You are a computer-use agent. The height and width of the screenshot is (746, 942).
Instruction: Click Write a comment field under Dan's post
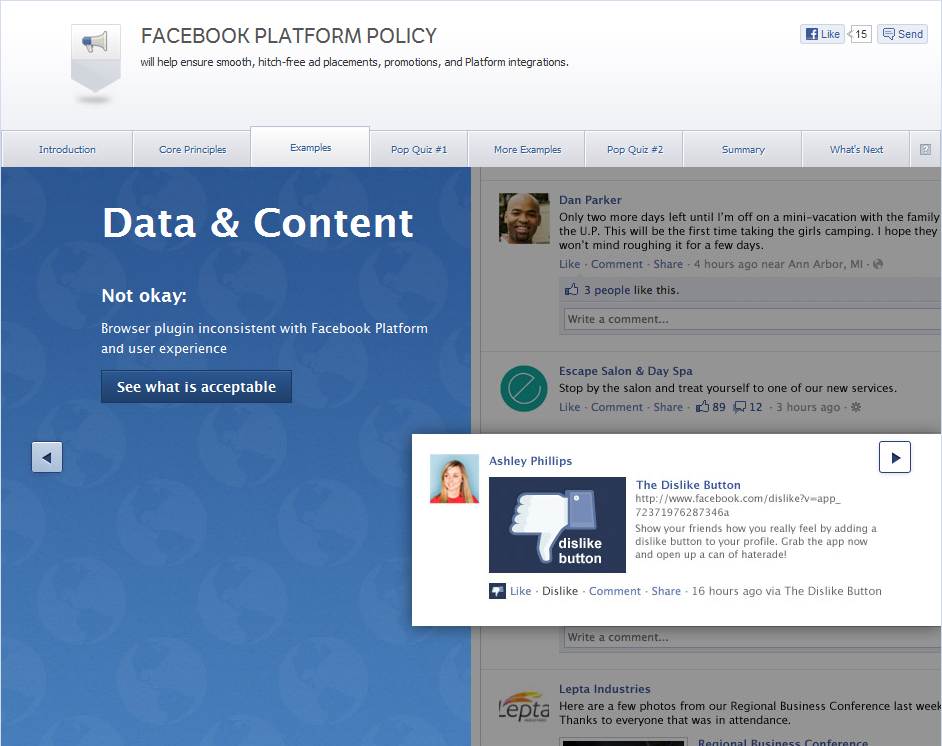752,319
